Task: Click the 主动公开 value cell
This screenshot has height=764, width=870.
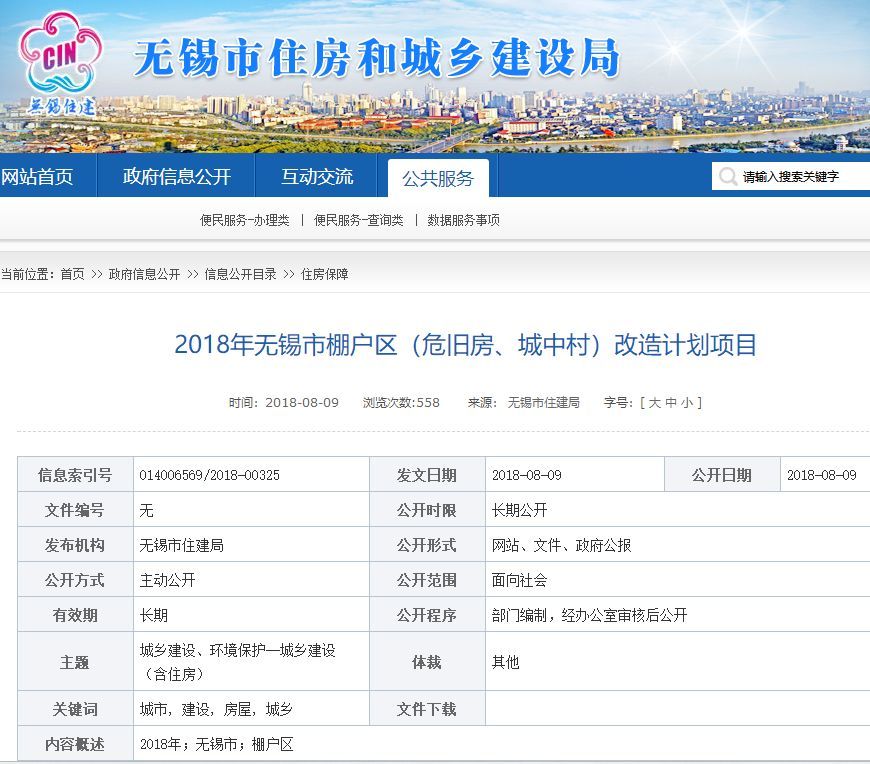Action: [251, 580]
